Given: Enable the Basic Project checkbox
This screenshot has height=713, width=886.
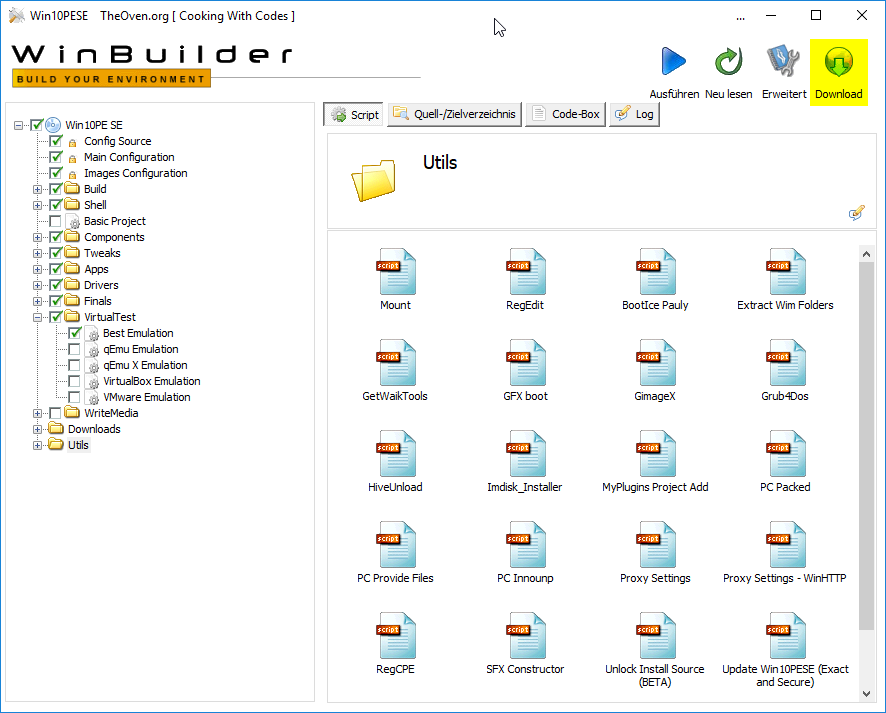Looking at the screenshot, I should pos(56,221).
